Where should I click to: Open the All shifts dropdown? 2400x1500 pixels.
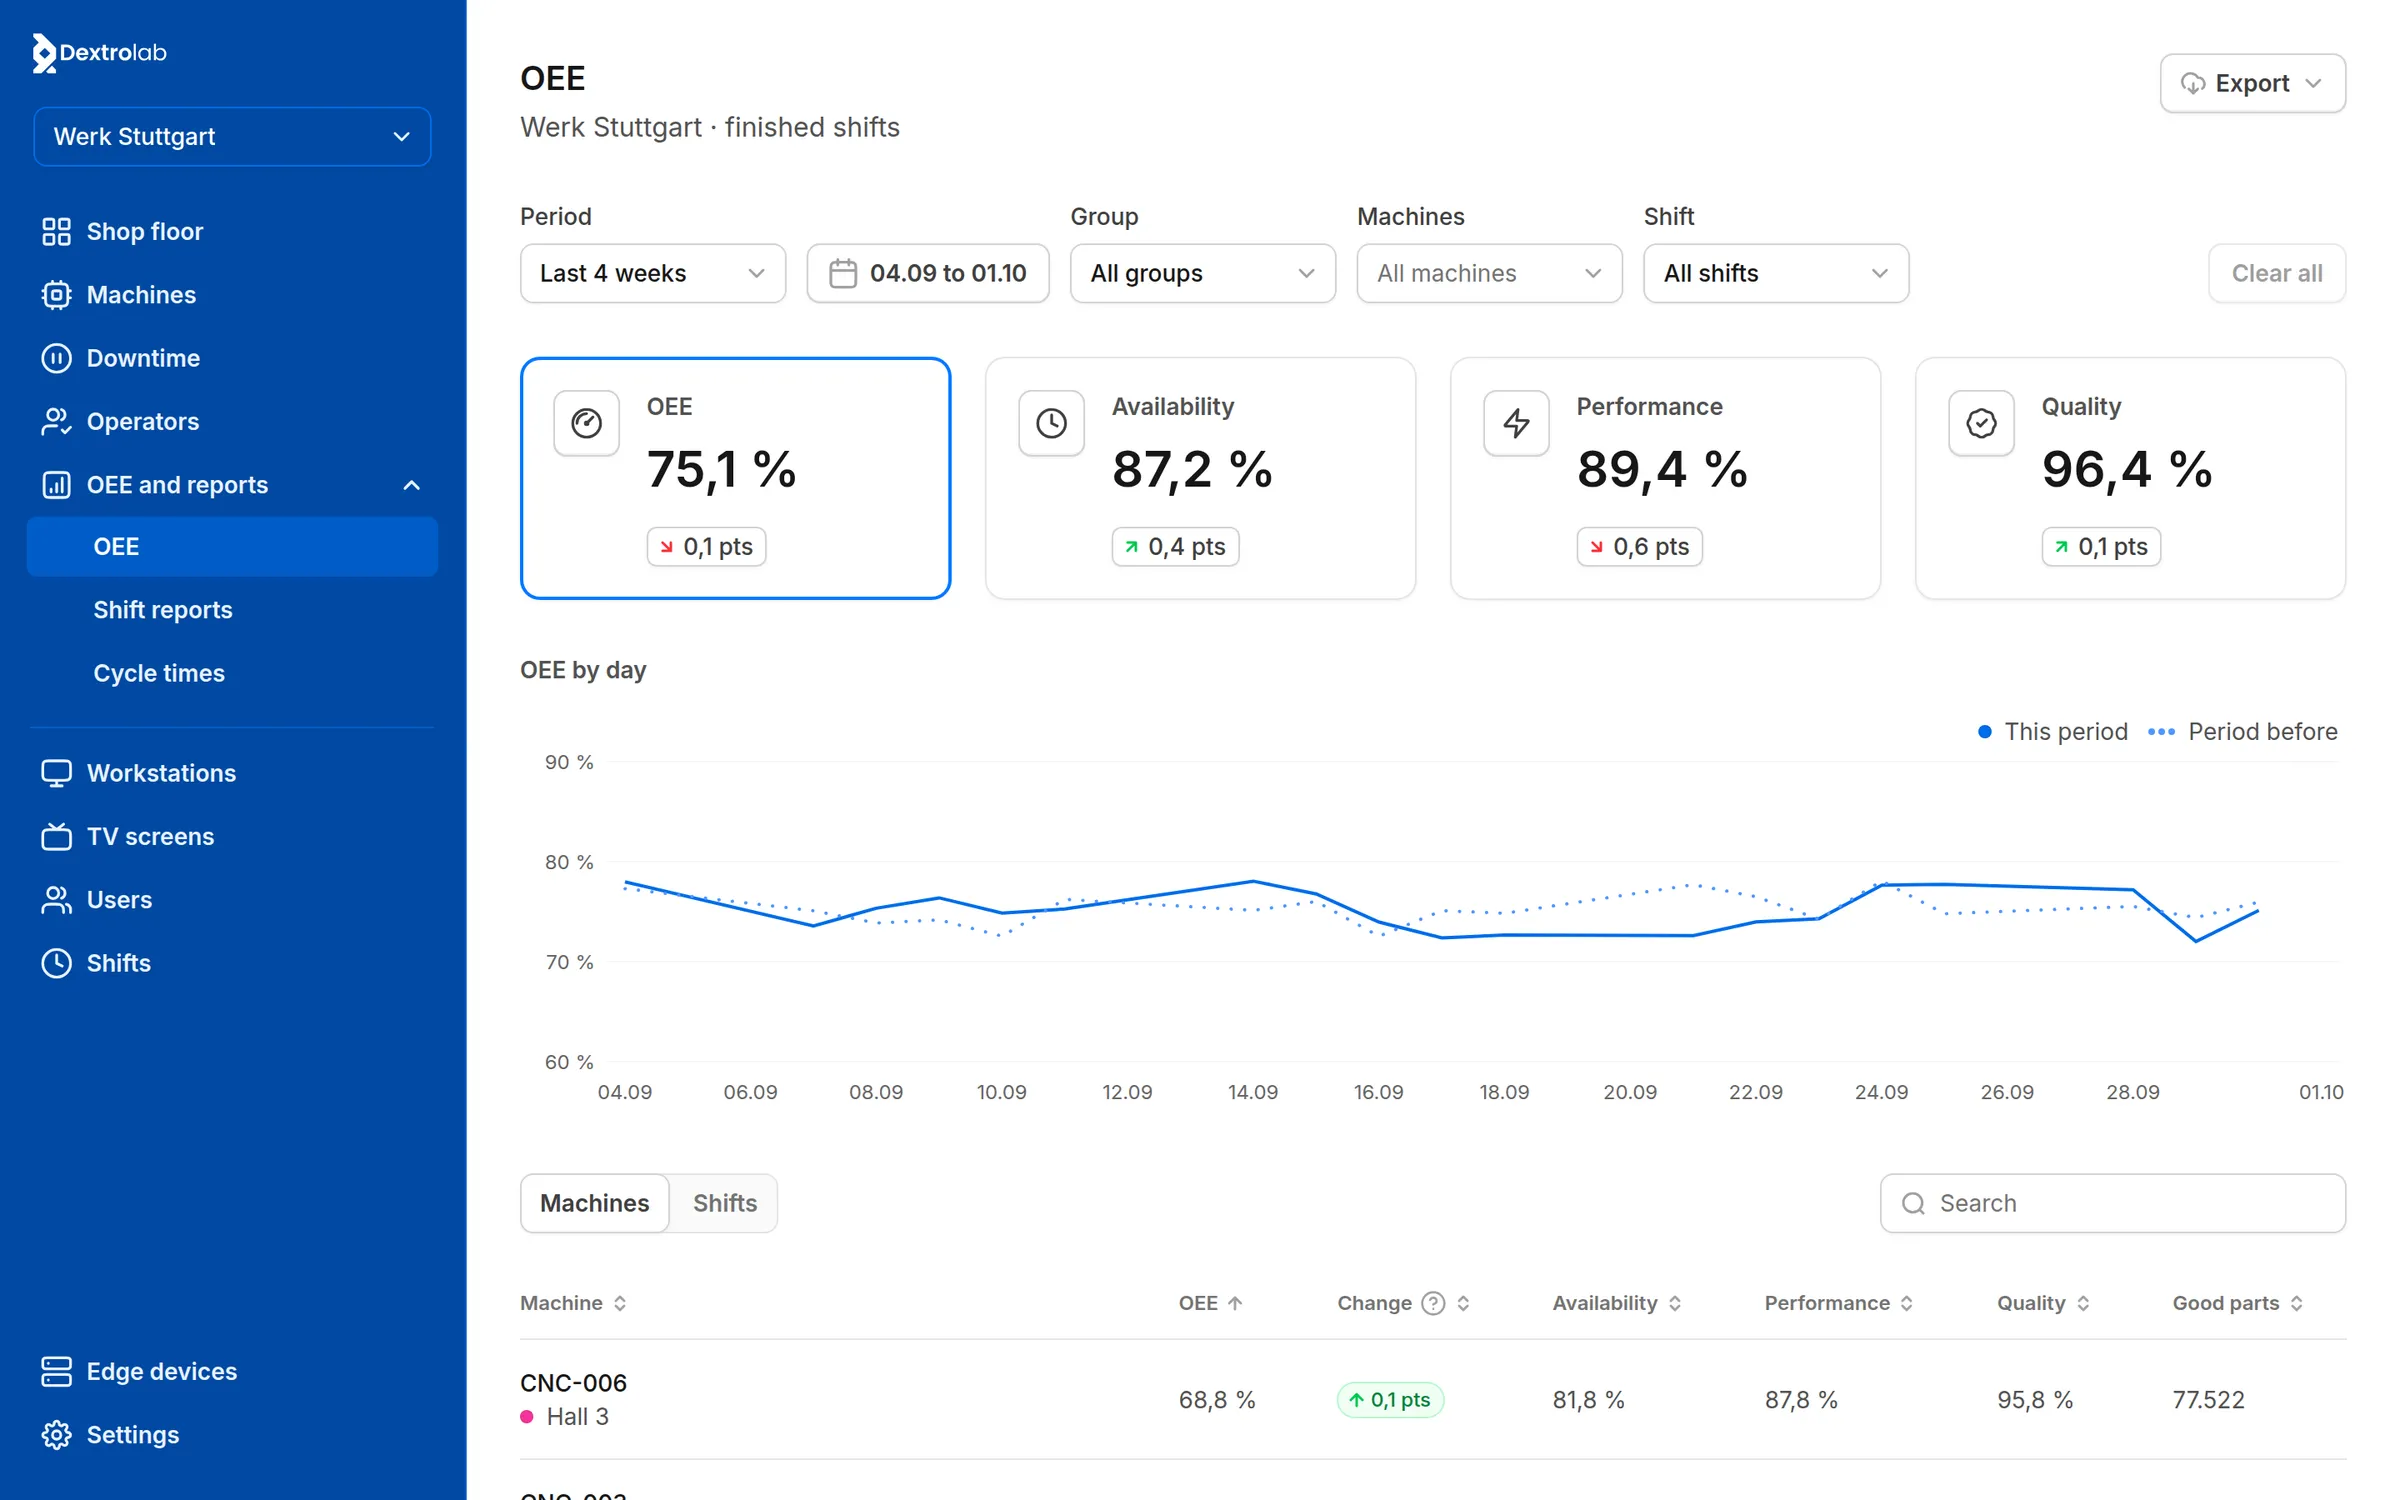pyautogui.click(x=1776, y=273)
